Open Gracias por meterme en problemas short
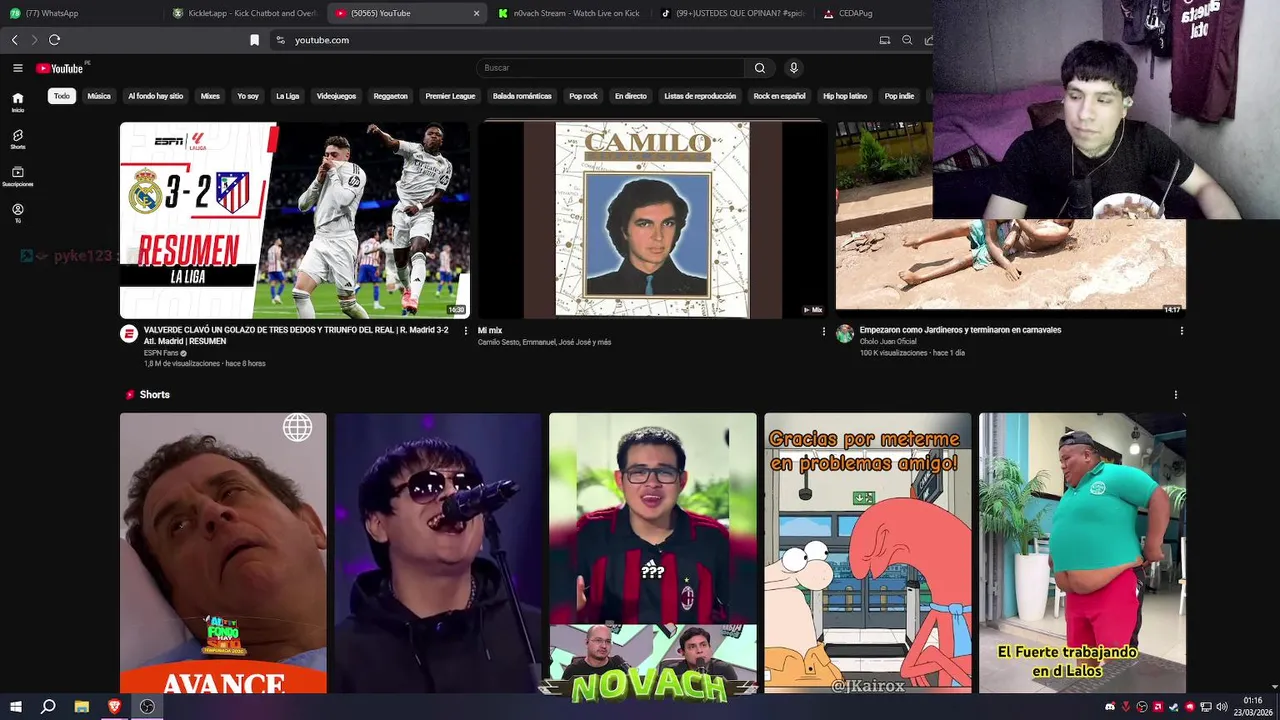1280x720 pixels. point(868,553)
